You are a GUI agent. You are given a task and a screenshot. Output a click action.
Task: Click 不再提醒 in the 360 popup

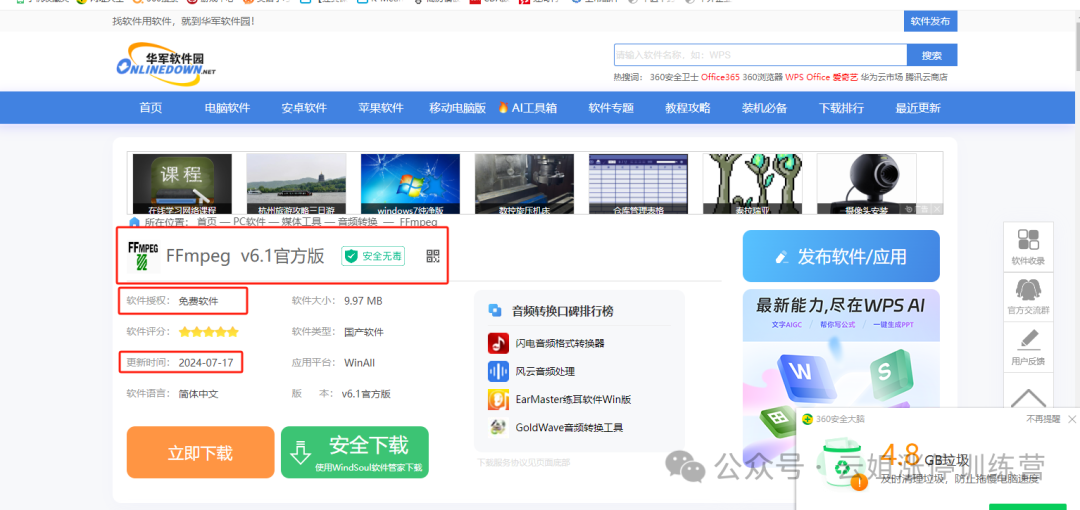tap(1043, 419)
